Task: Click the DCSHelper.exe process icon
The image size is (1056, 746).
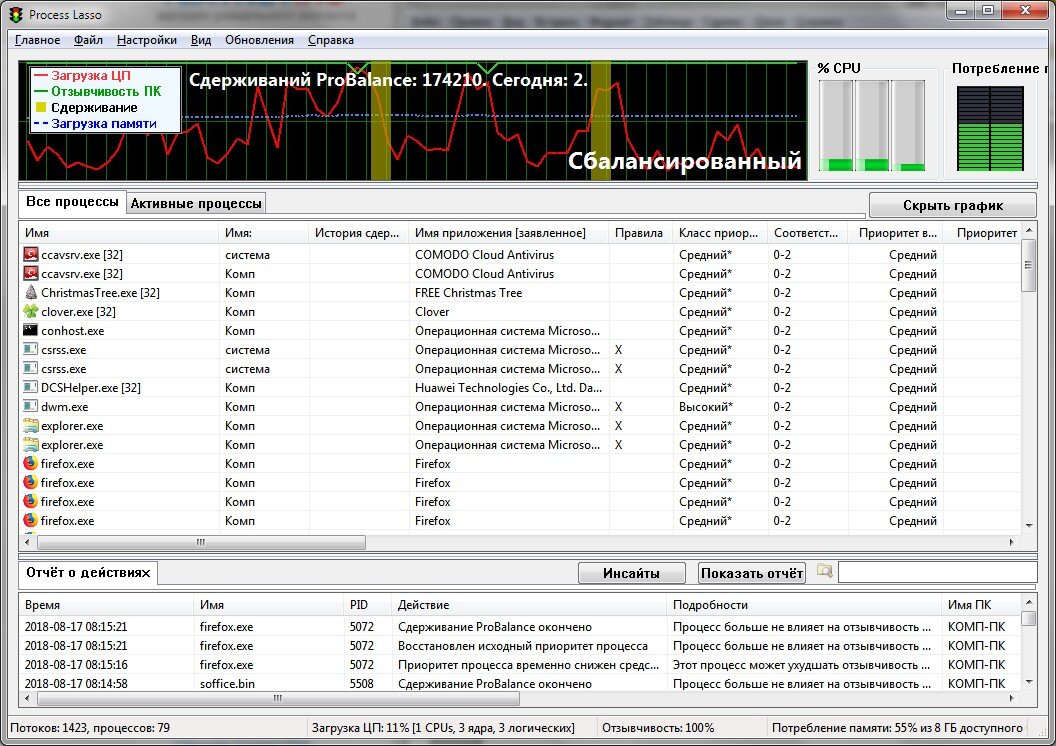Action: click(x=30, y=387)
